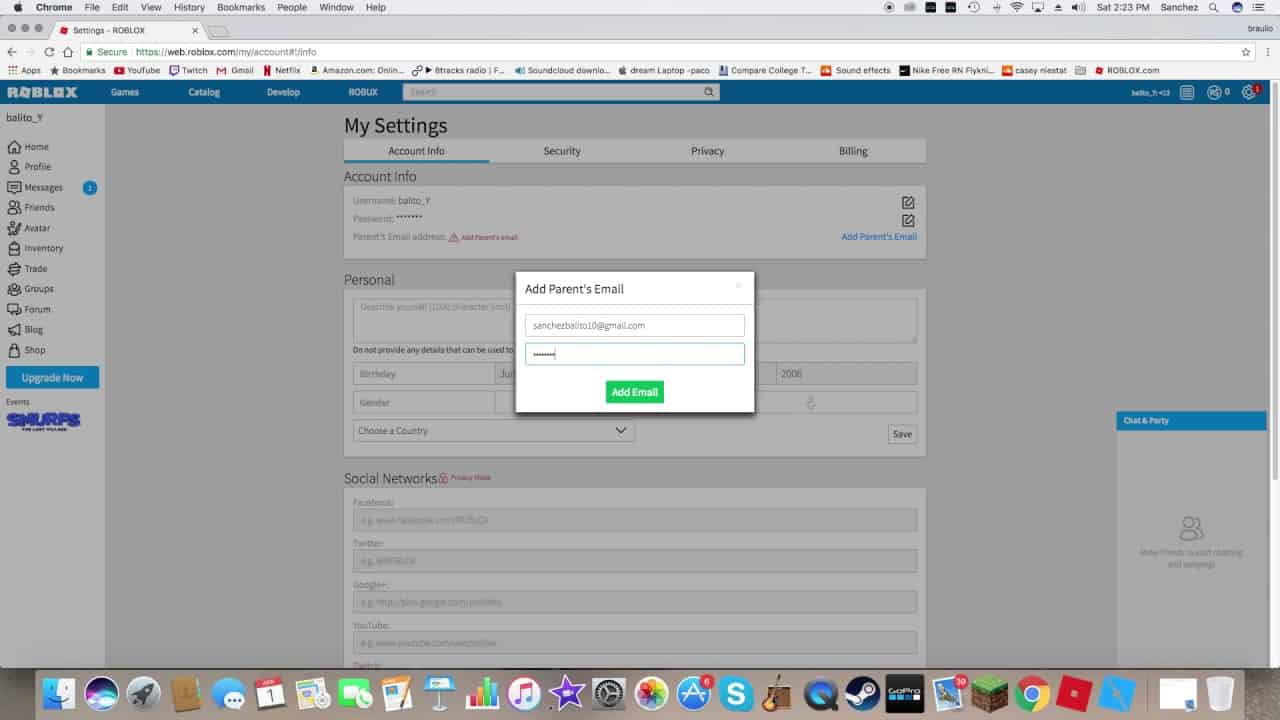
Task: Open Steam from the Dock
Action: 862,693
